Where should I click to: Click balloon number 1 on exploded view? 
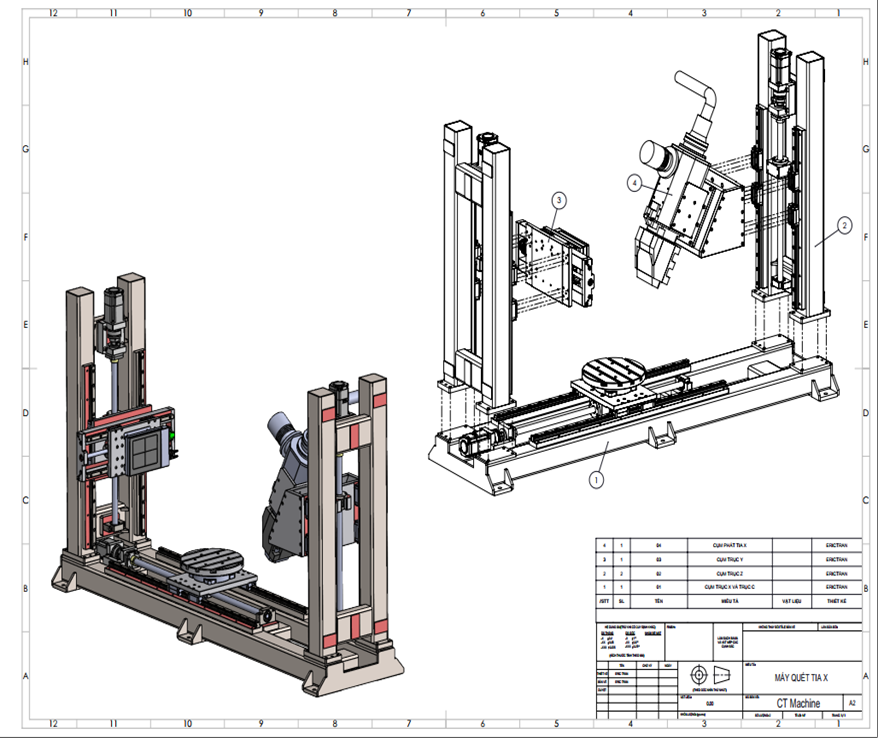(597, 480)
